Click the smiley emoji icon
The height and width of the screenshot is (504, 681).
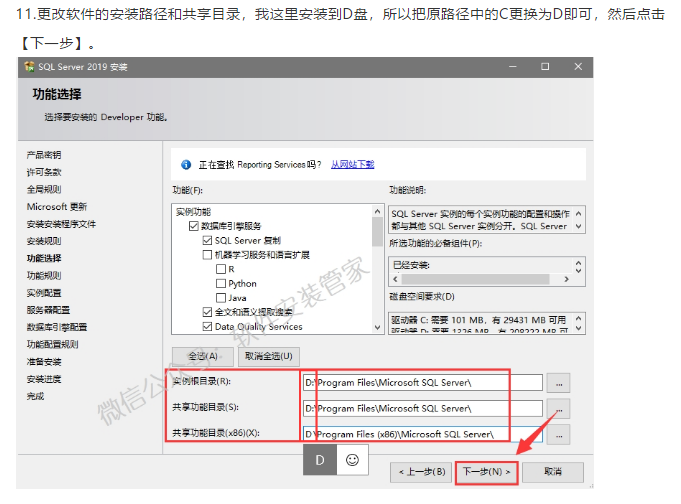(x=352, y=460)
